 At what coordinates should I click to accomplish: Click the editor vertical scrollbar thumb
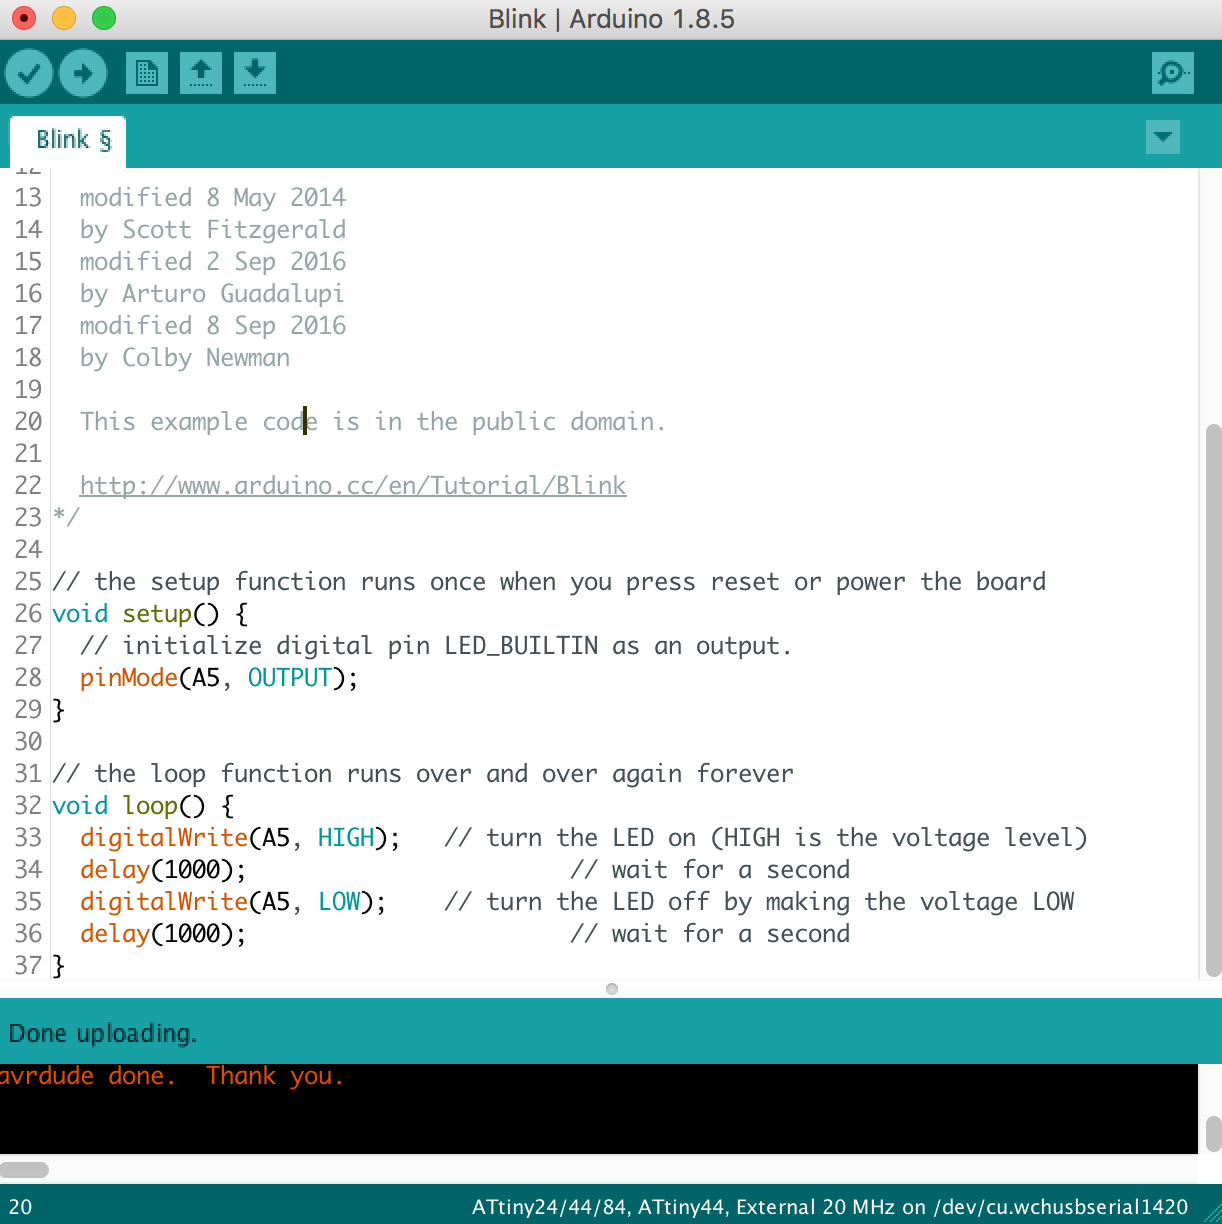click(x=1213, y=700)
